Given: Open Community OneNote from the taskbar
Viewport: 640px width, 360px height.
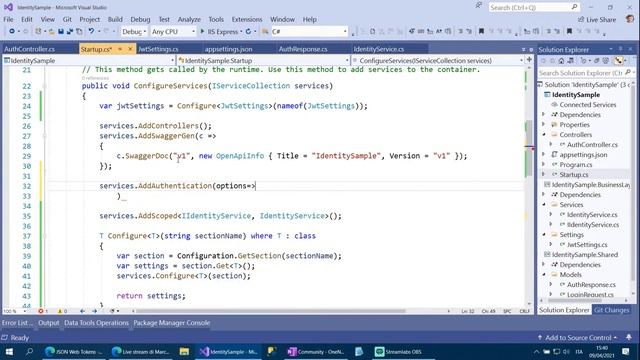Looking at the screenshot, I should click(316, 351).
